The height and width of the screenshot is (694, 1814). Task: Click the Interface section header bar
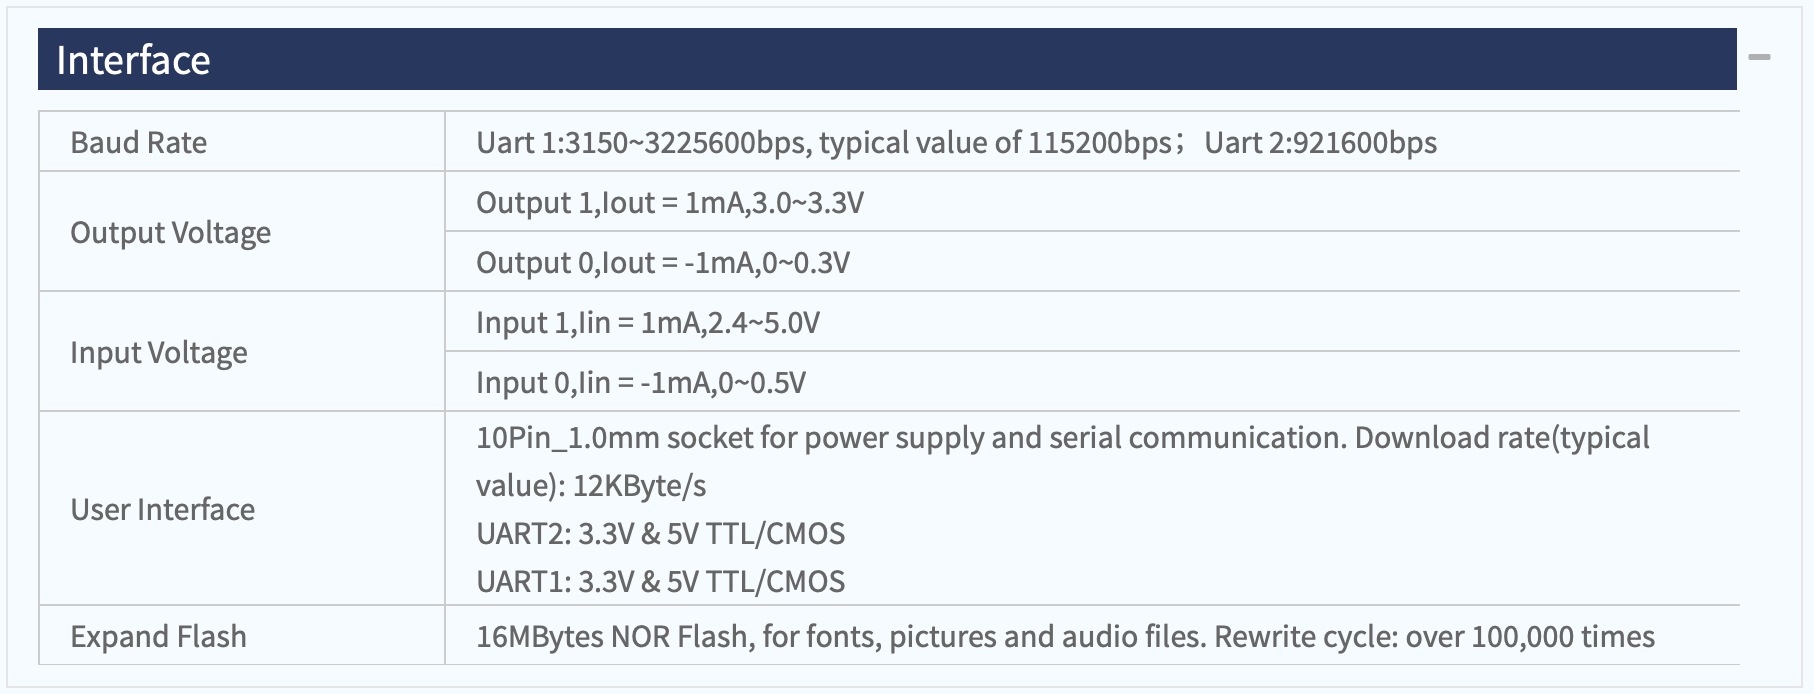tap(887, 59)
